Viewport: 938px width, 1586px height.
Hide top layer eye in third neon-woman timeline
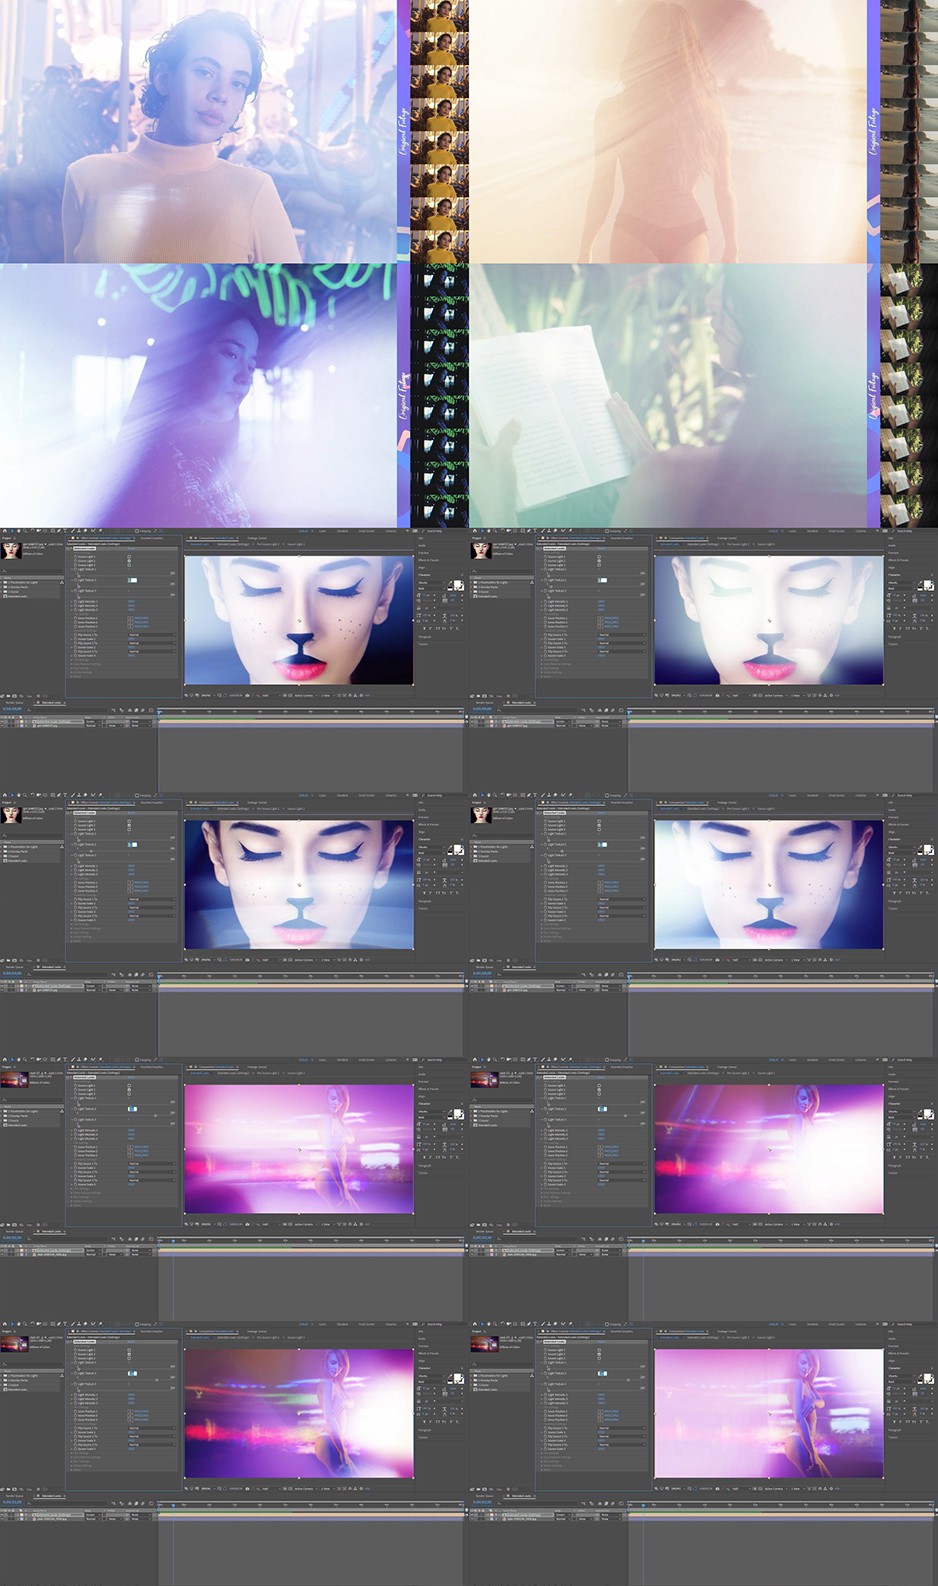tap(2, 1514)
